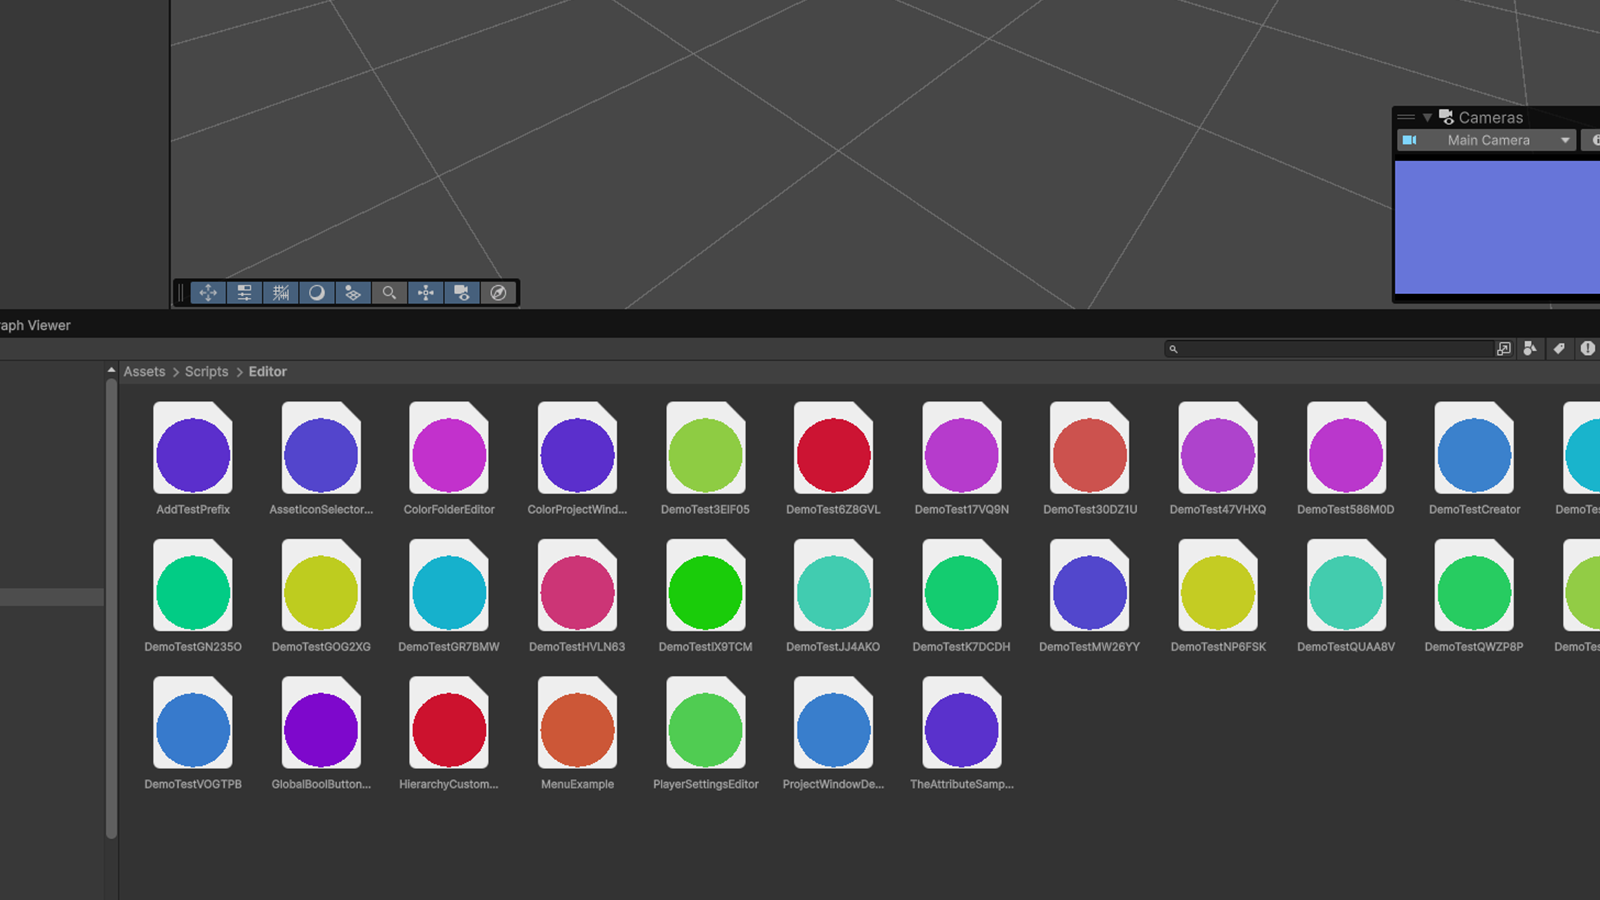Click the search by type icon

pyautogui.click(x=1530, y=349)
